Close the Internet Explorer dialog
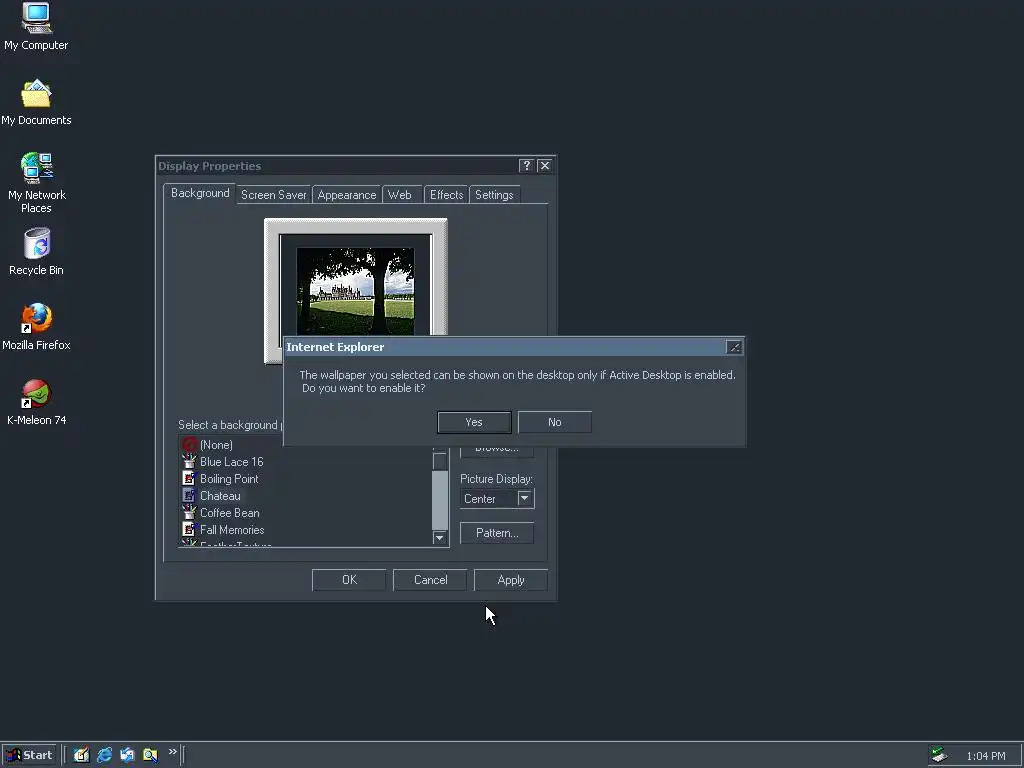This screenshot has height=768, width=1024. coord(733,347)
